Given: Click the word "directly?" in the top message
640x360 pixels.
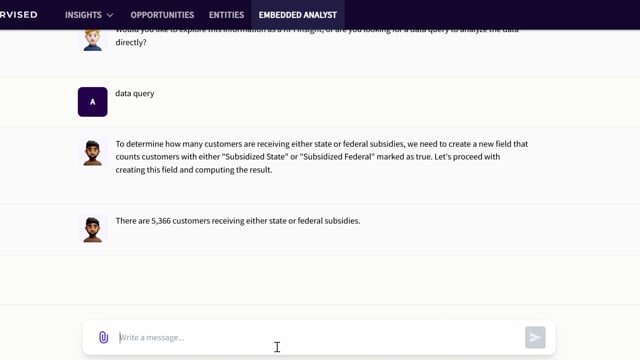Looking at the screenshot, I should pos(131,42).
